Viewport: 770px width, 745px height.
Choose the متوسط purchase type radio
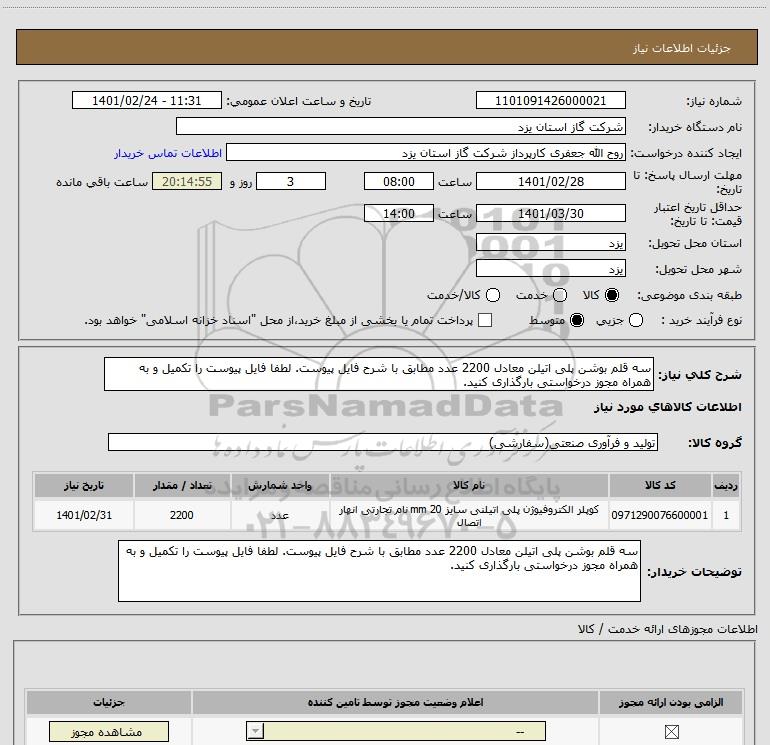(x=577, y=320)
